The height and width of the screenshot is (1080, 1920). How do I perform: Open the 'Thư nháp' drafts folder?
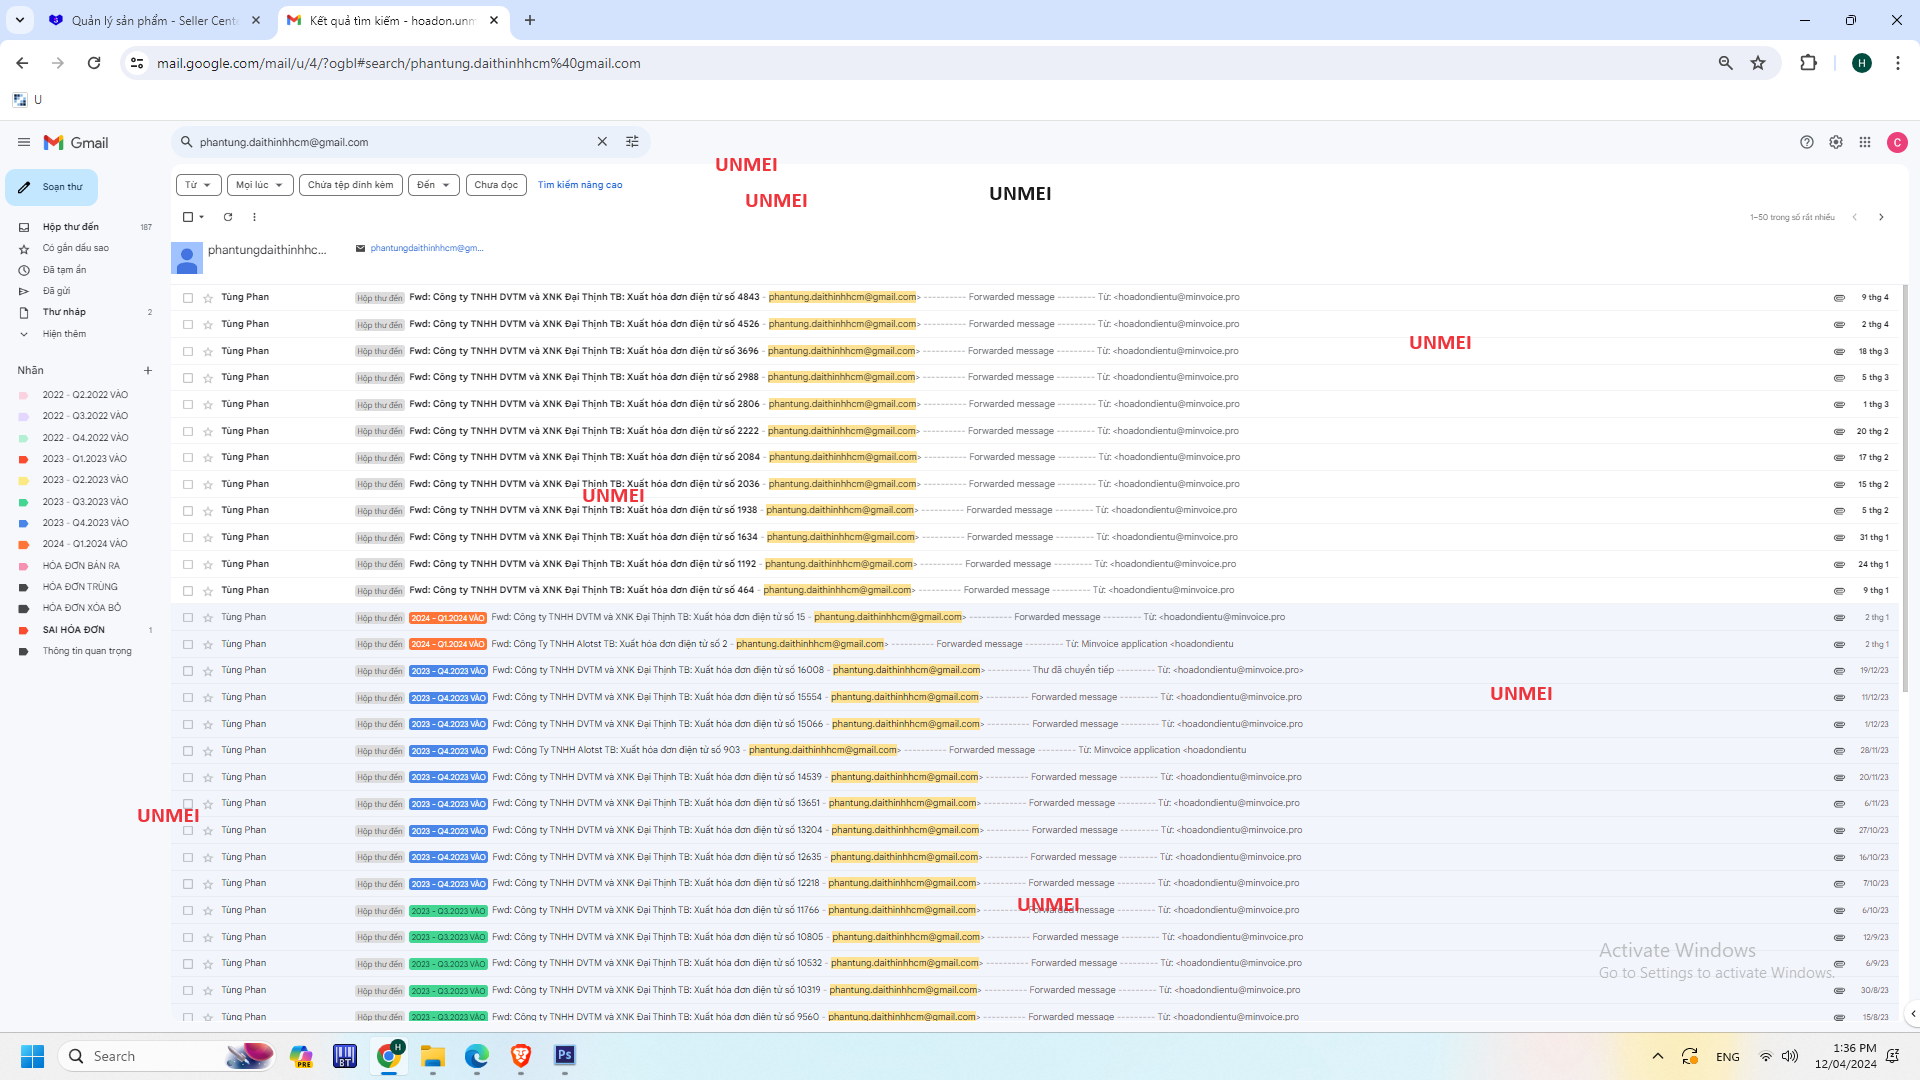coord(64,312)
